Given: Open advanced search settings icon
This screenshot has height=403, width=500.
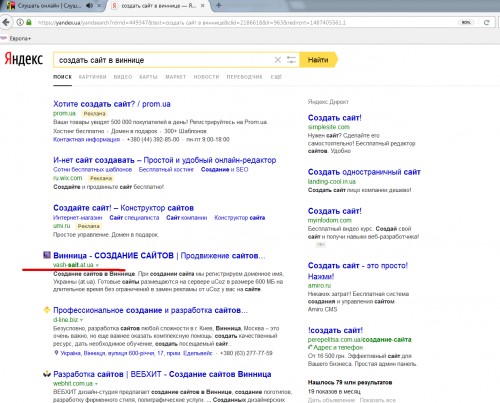Looking at the screenshot, I should click(x=291, y=60).
